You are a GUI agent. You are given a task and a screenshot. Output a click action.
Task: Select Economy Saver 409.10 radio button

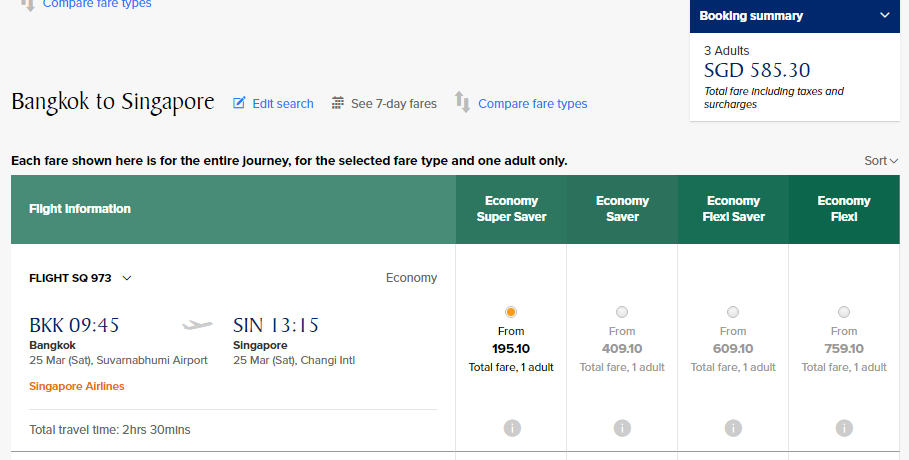coord(622,312)
